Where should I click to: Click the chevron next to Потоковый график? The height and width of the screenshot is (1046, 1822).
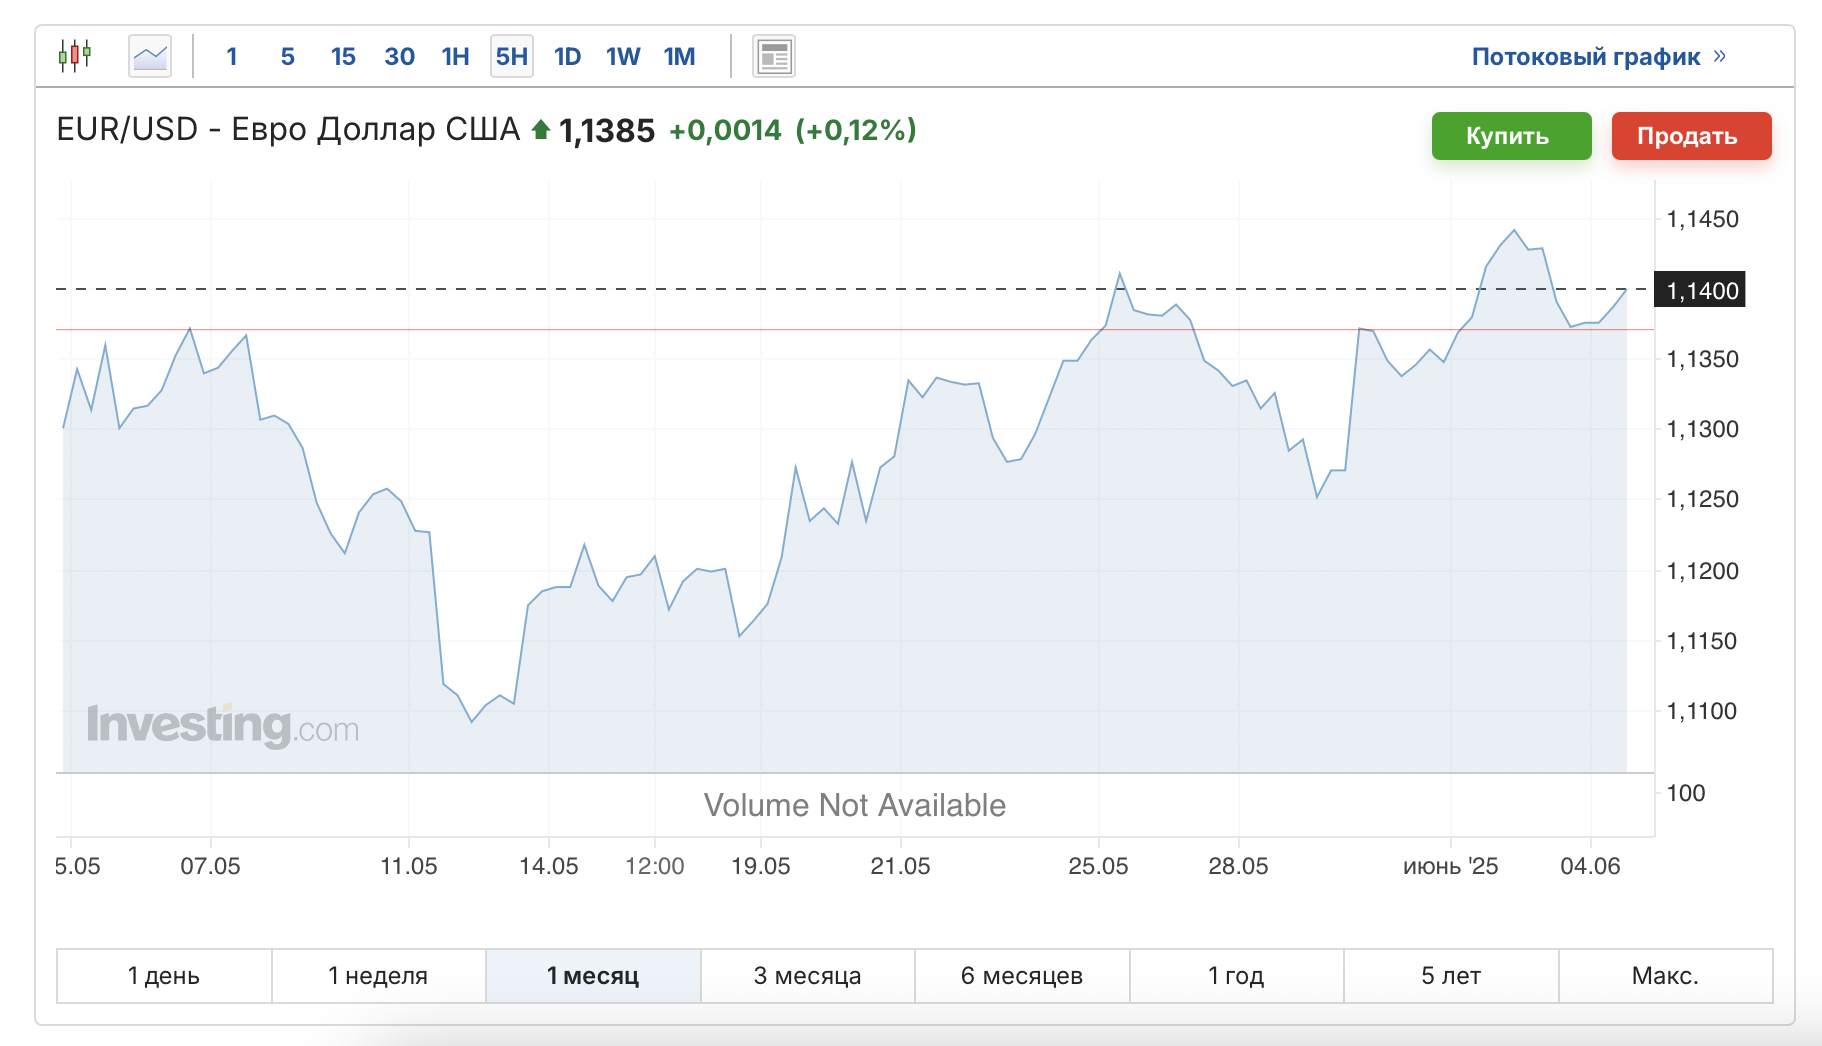click(x=1719, y=56)
